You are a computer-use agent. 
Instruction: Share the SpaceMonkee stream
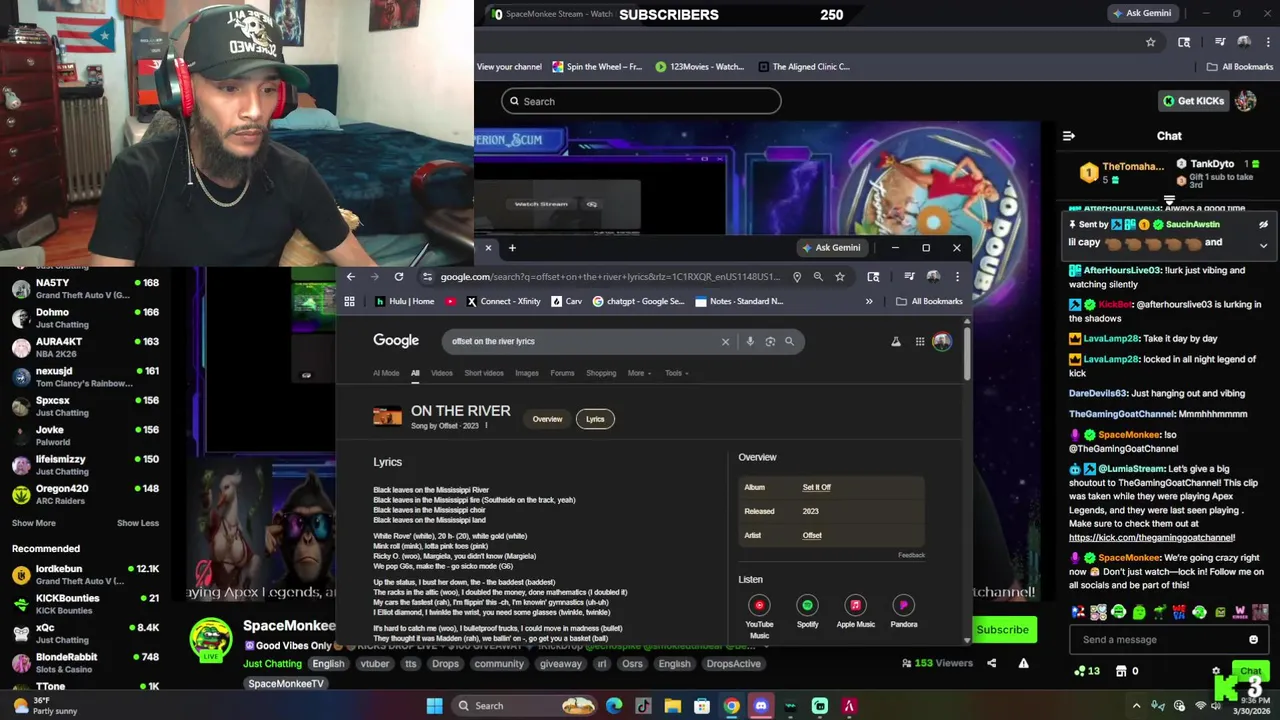tap(992, 663)
